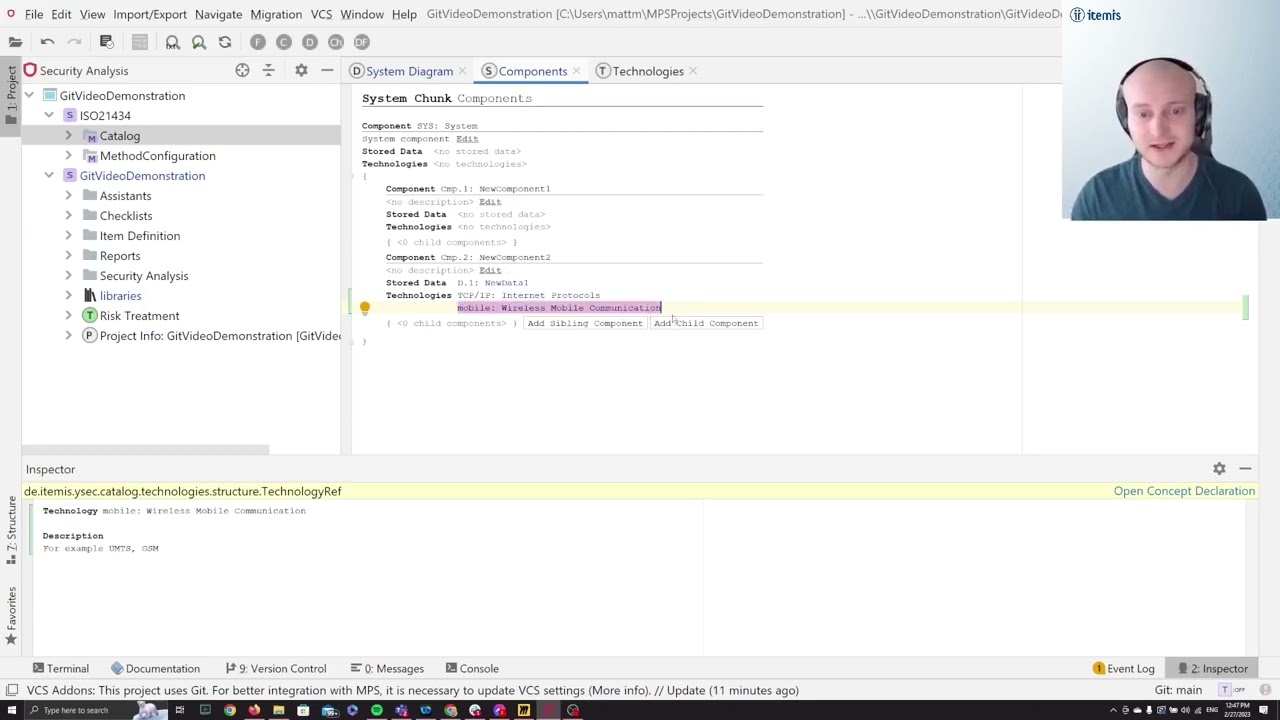Click Edit next to System component
The image size is (1280, 720).
point(467,139)
